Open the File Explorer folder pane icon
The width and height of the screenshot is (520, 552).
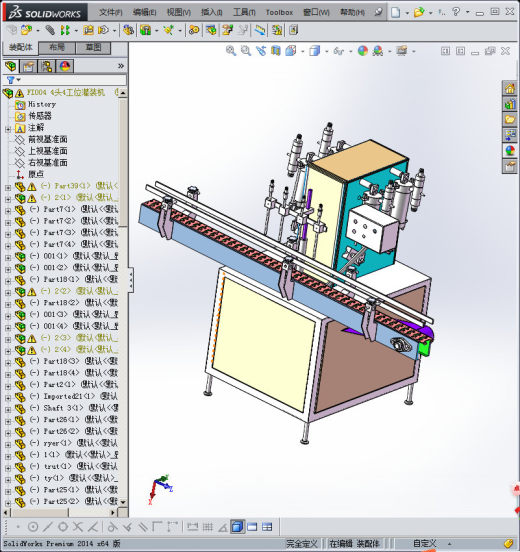510,120
